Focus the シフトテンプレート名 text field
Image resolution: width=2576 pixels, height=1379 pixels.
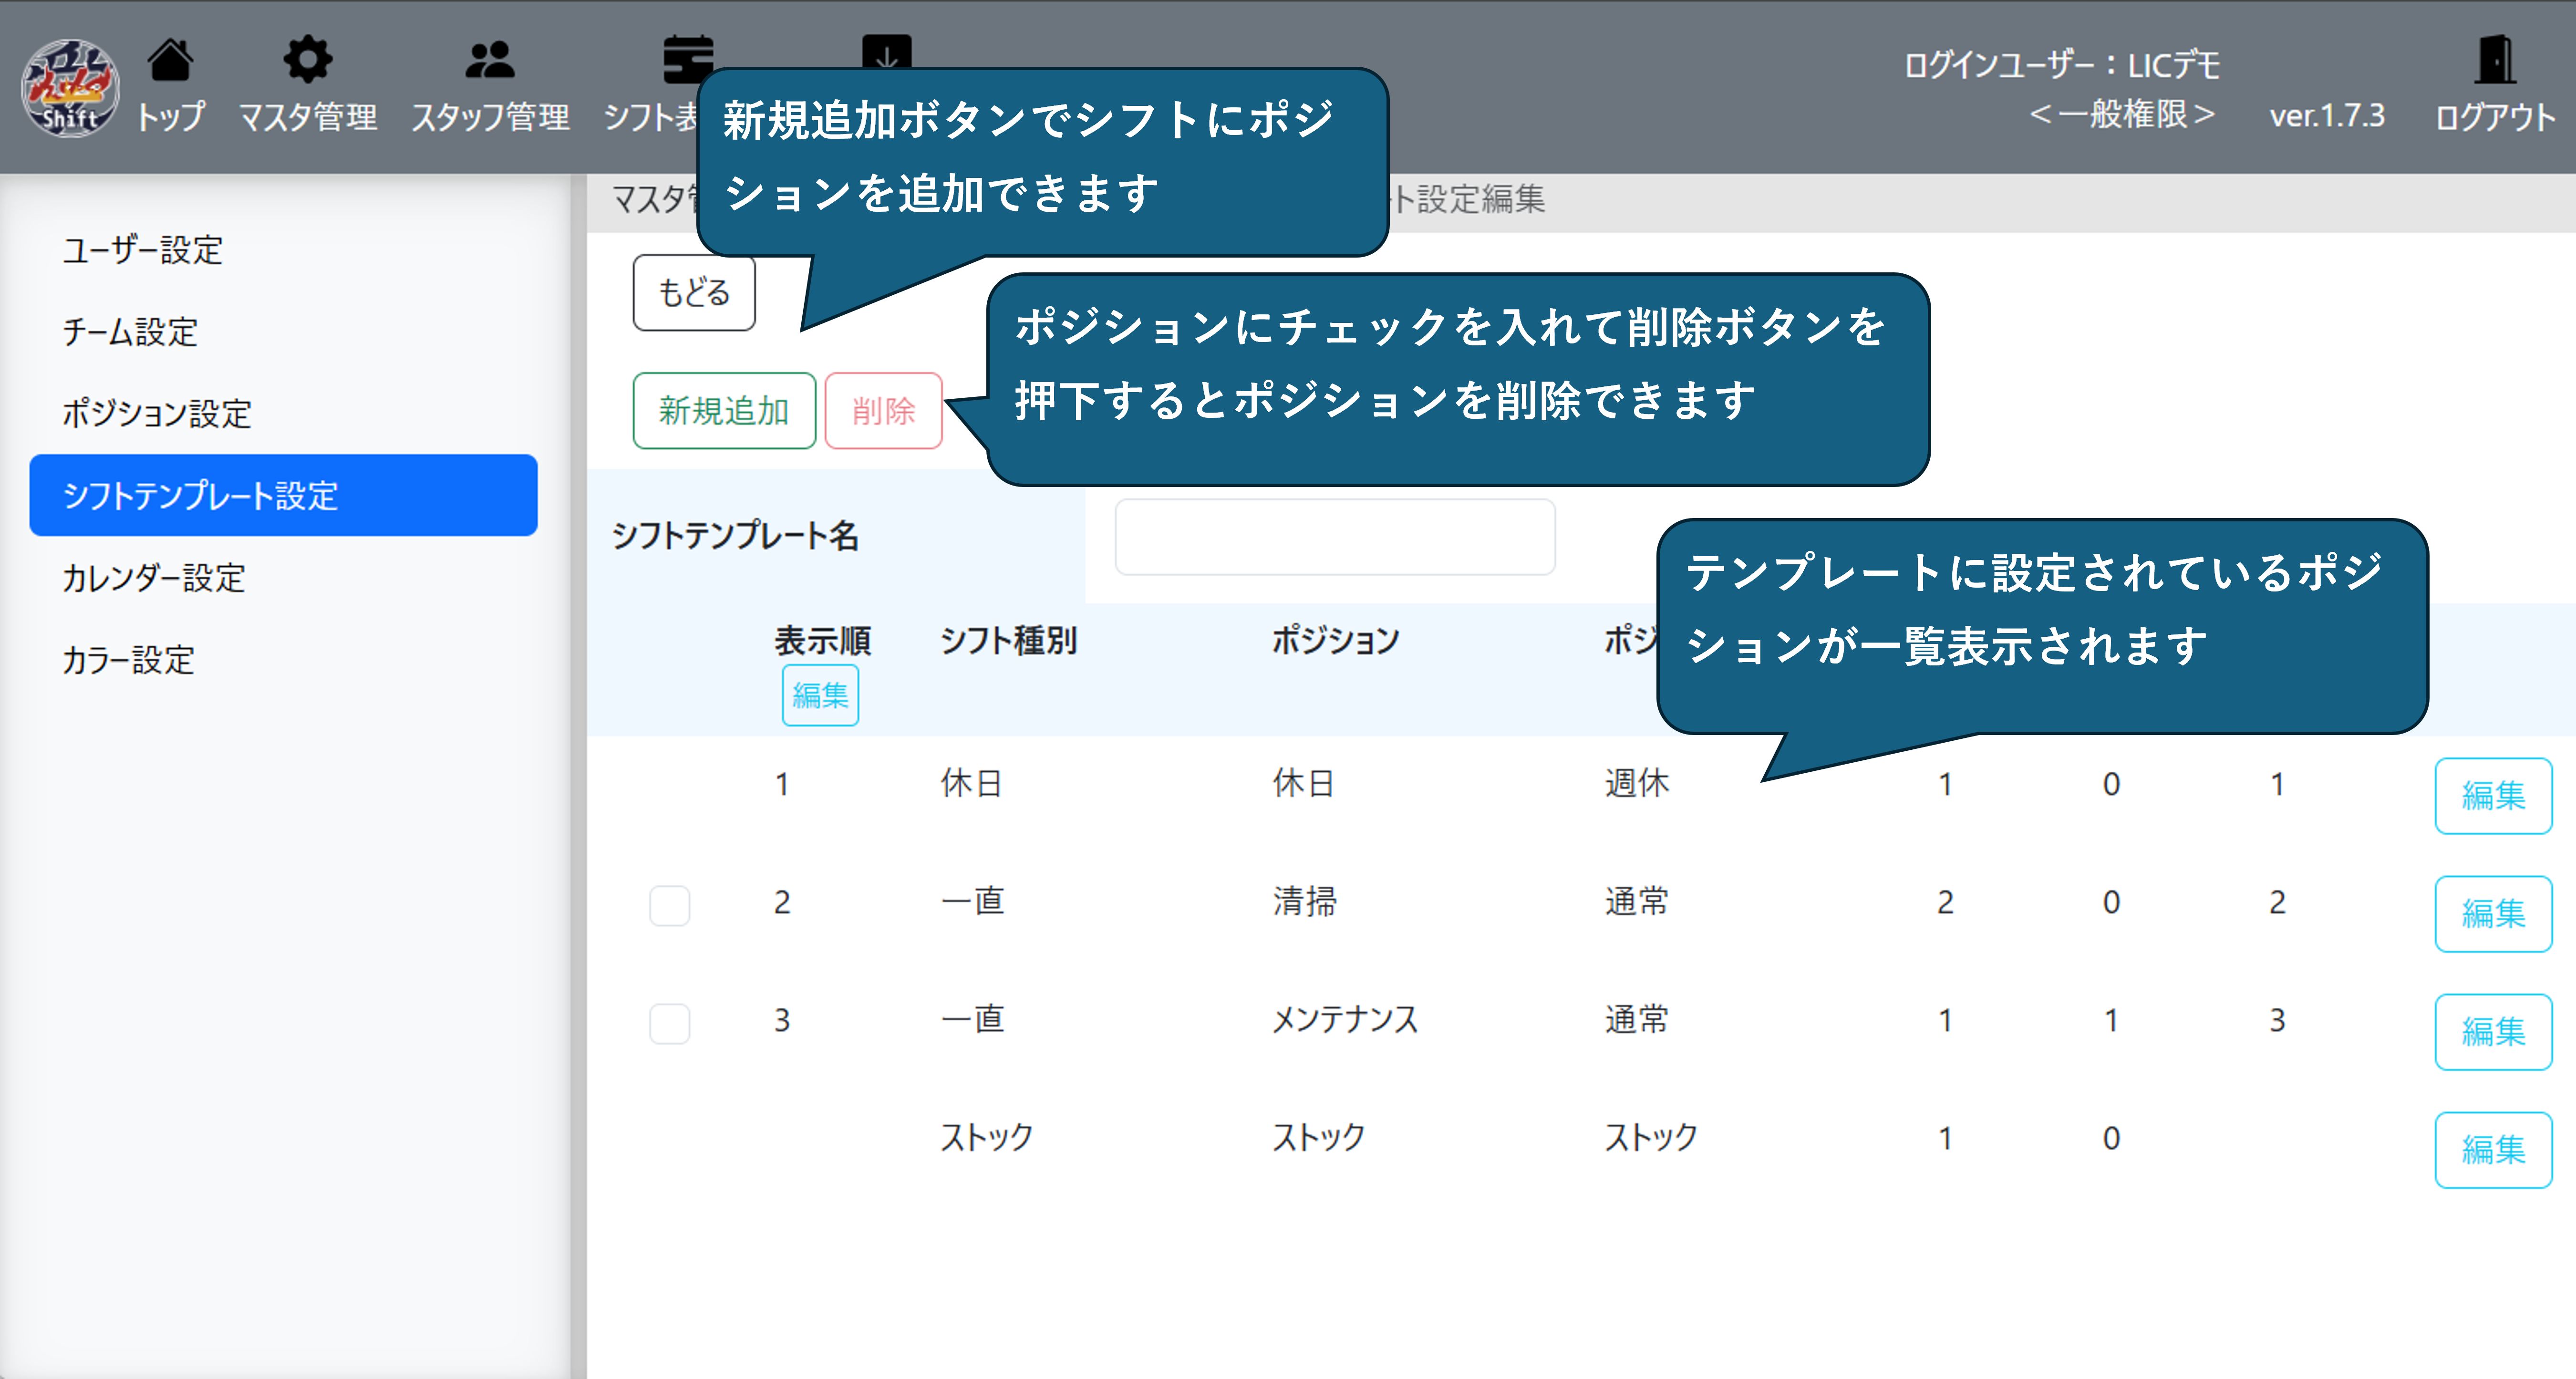click(1334, 537)
